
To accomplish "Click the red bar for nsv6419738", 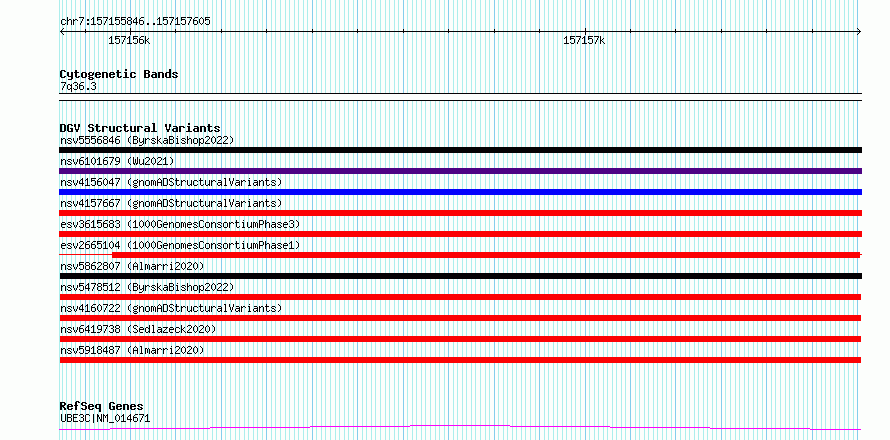I will click(x=460, y=339).
